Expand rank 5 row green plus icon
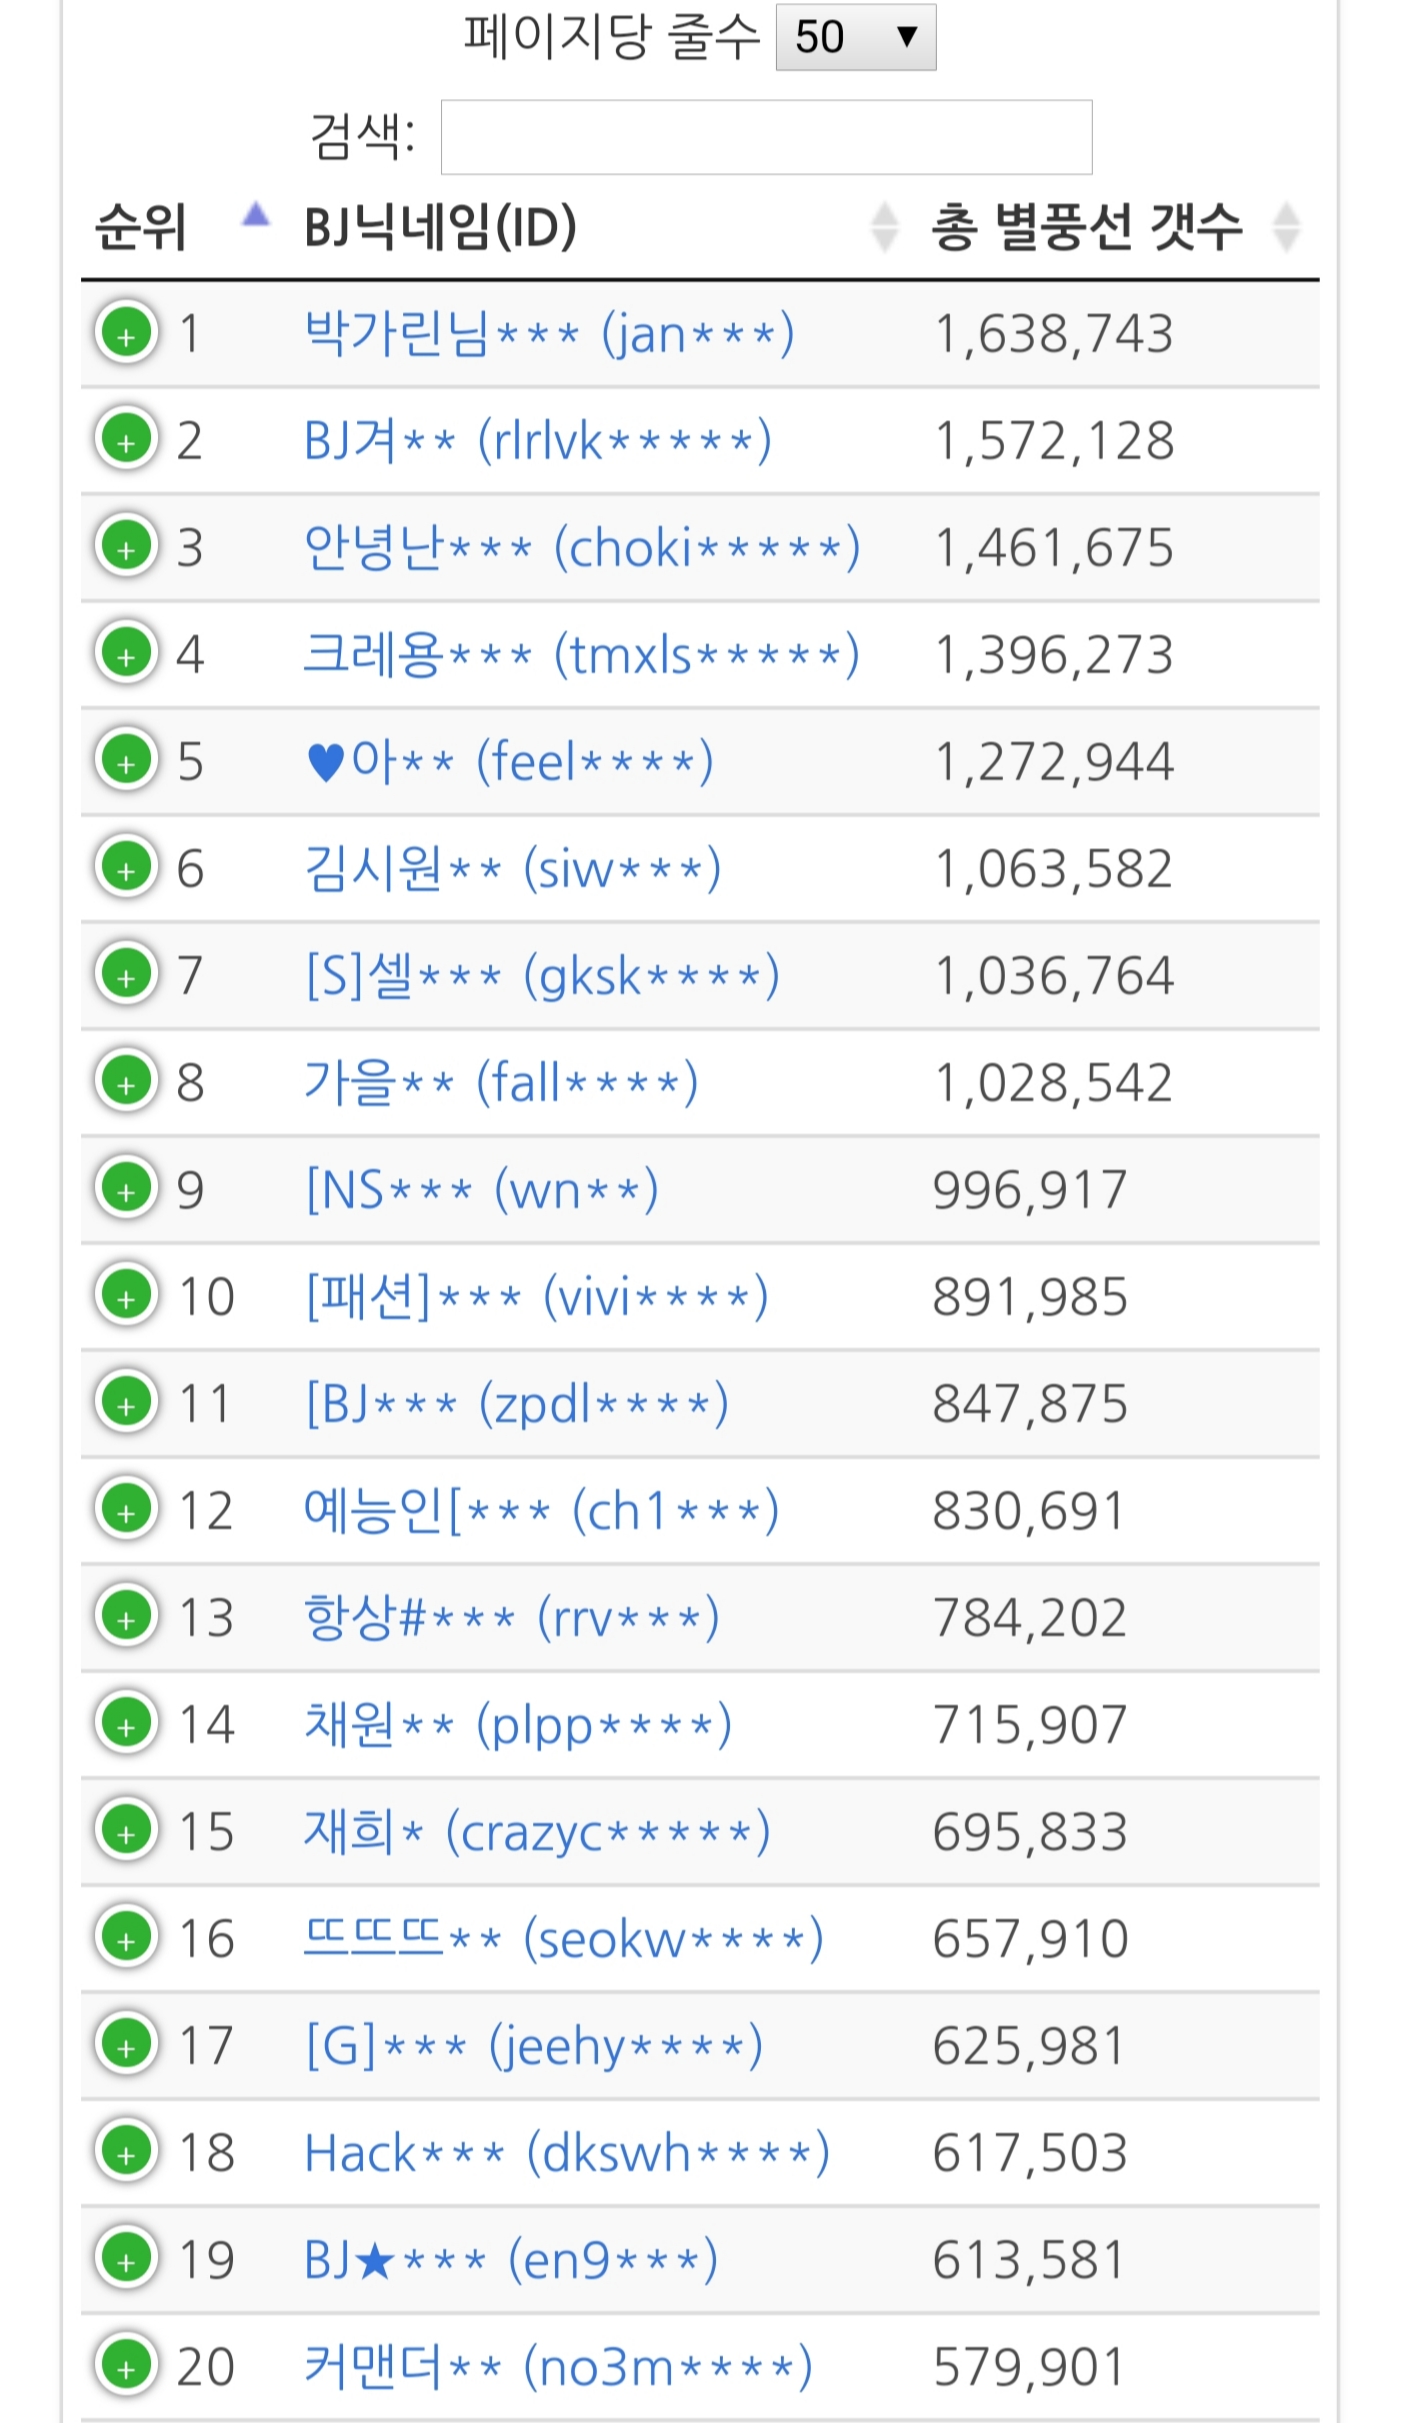 pos(127,760)
